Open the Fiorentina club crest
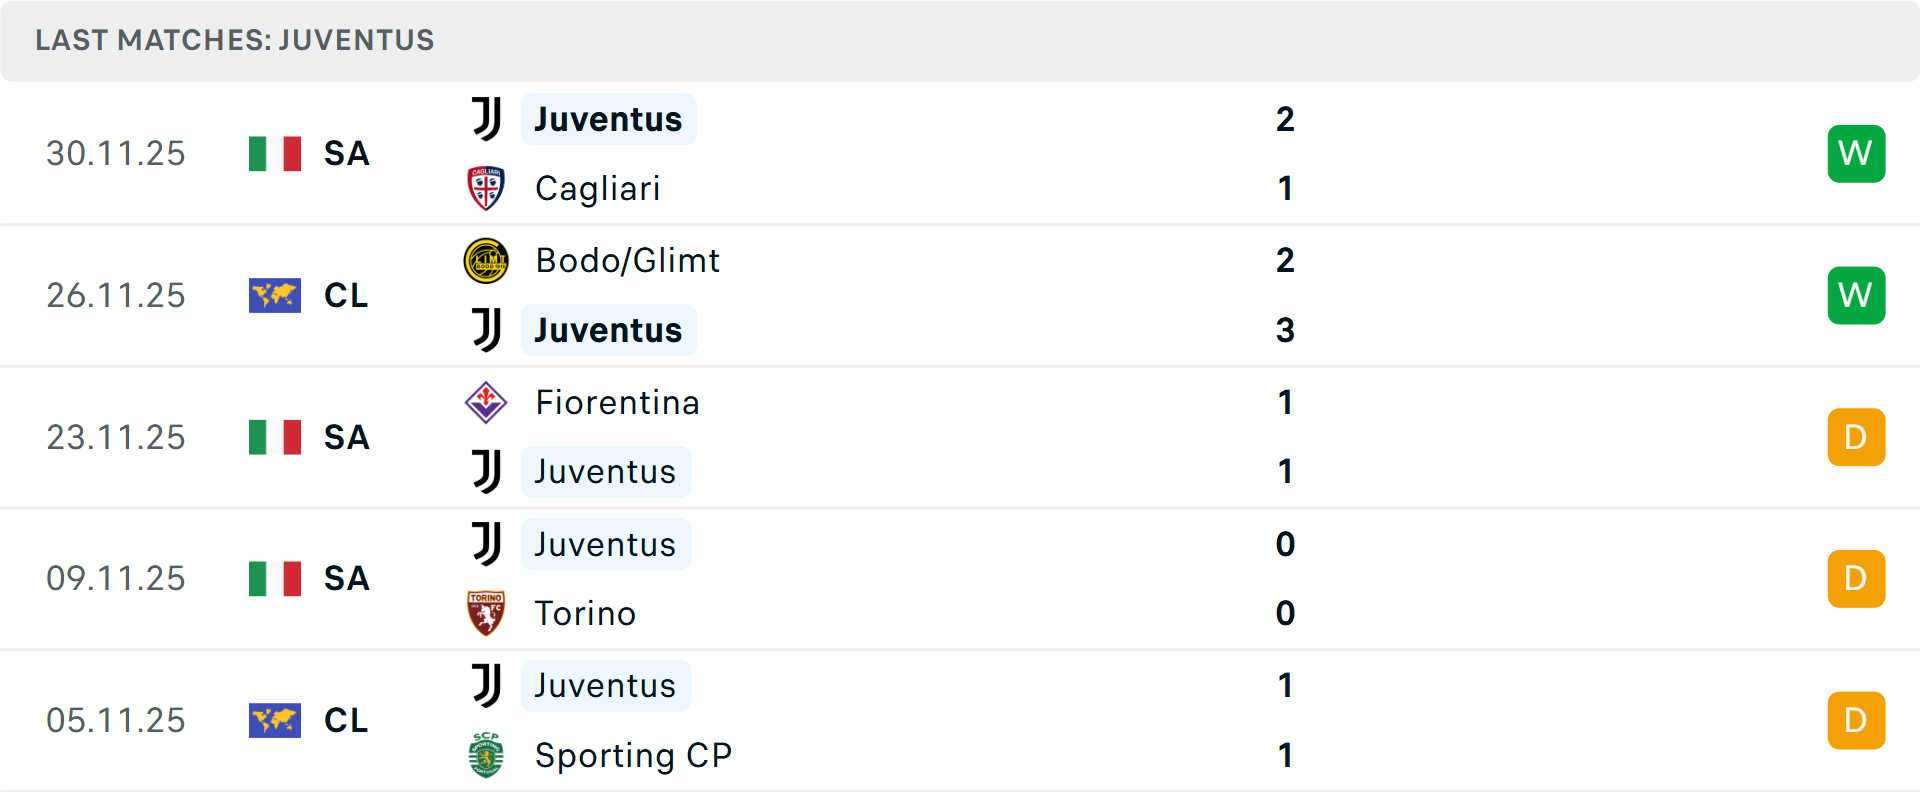 (x=486, y=402)
